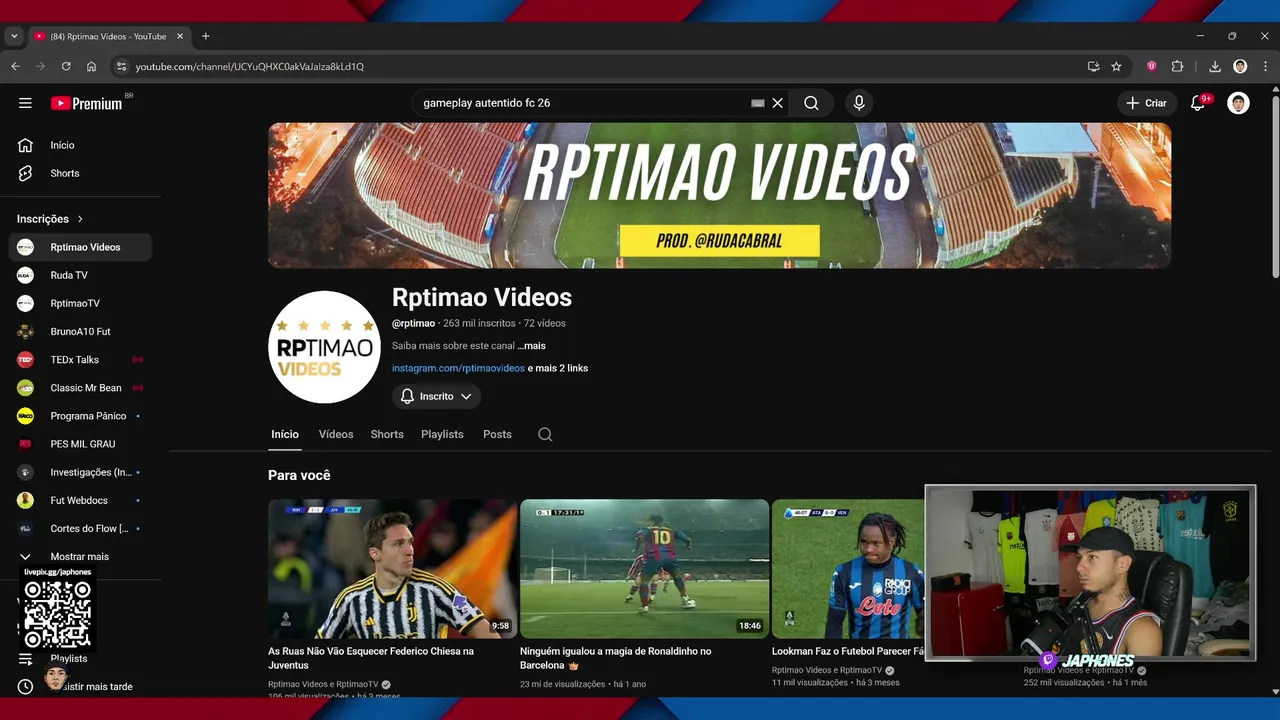
Task: Switch to the Início channel tab
Action: (285, 434)
